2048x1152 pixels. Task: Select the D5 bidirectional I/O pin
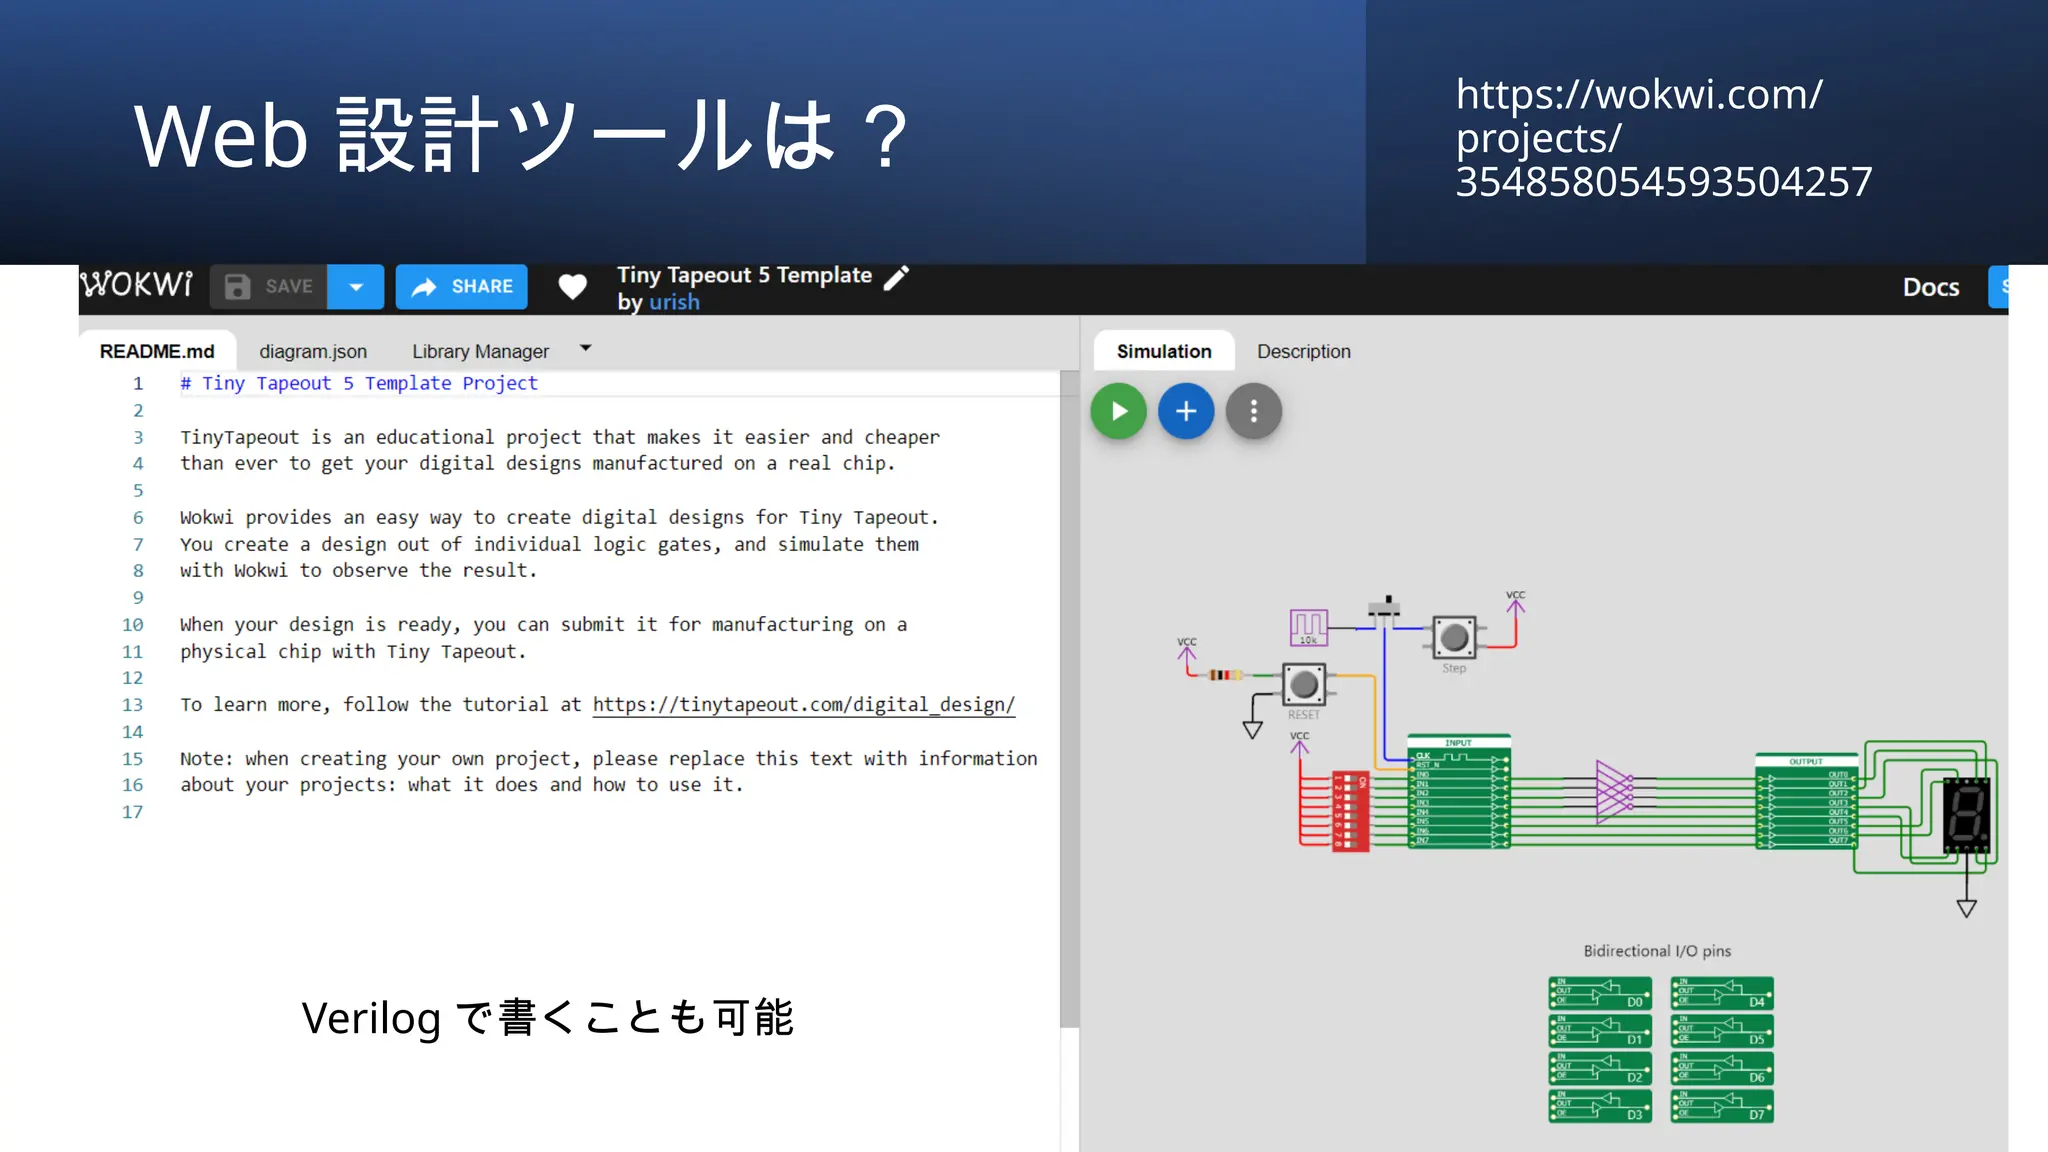point(1722,1032)
